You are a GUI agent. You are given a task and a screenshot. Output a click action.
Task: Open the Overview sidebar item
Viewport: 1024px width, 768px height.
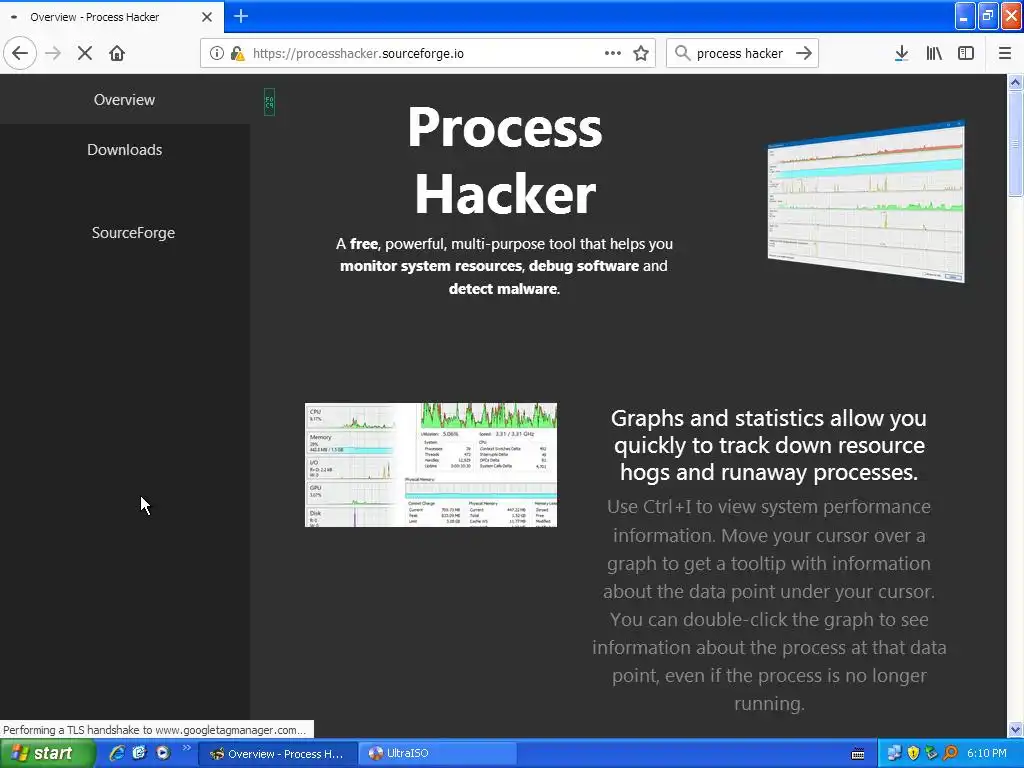click(x=124, y=99)
